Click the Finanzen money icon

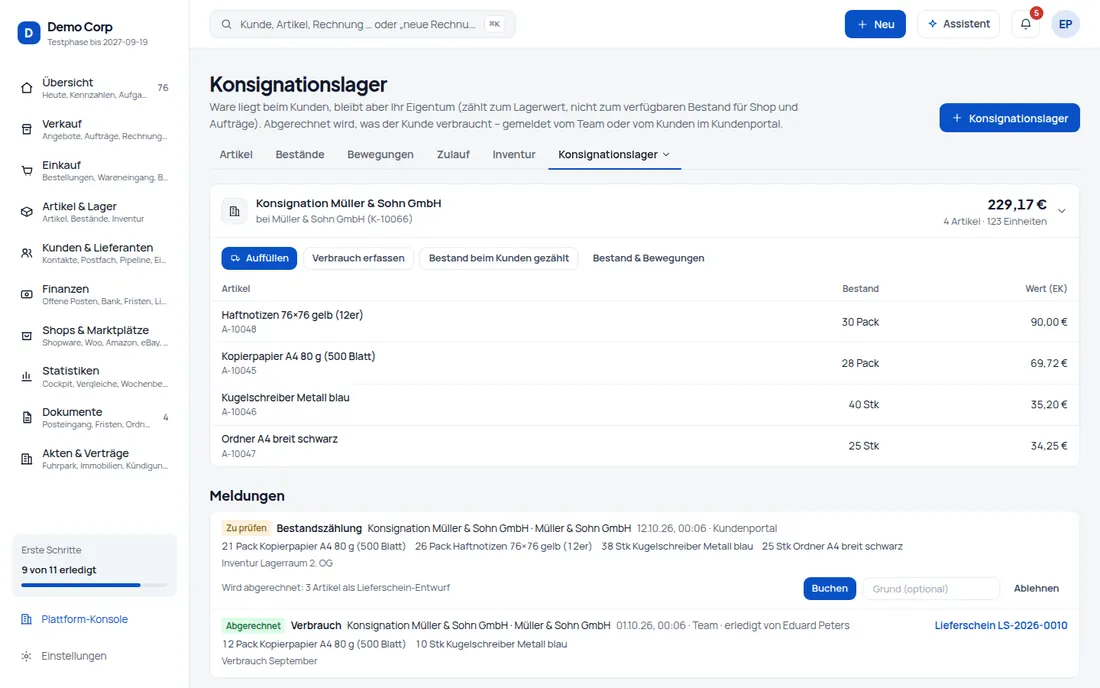pyautogui.click(x=27, y=295)
